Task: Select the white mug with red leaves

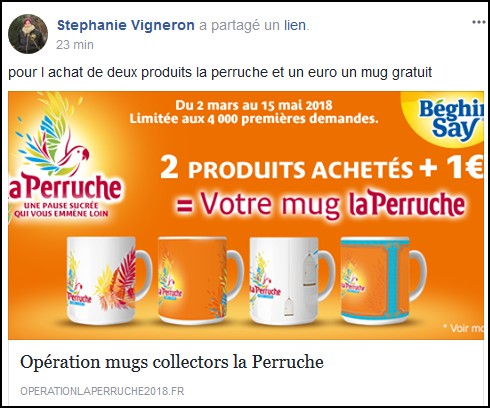Action: (109, 280)
